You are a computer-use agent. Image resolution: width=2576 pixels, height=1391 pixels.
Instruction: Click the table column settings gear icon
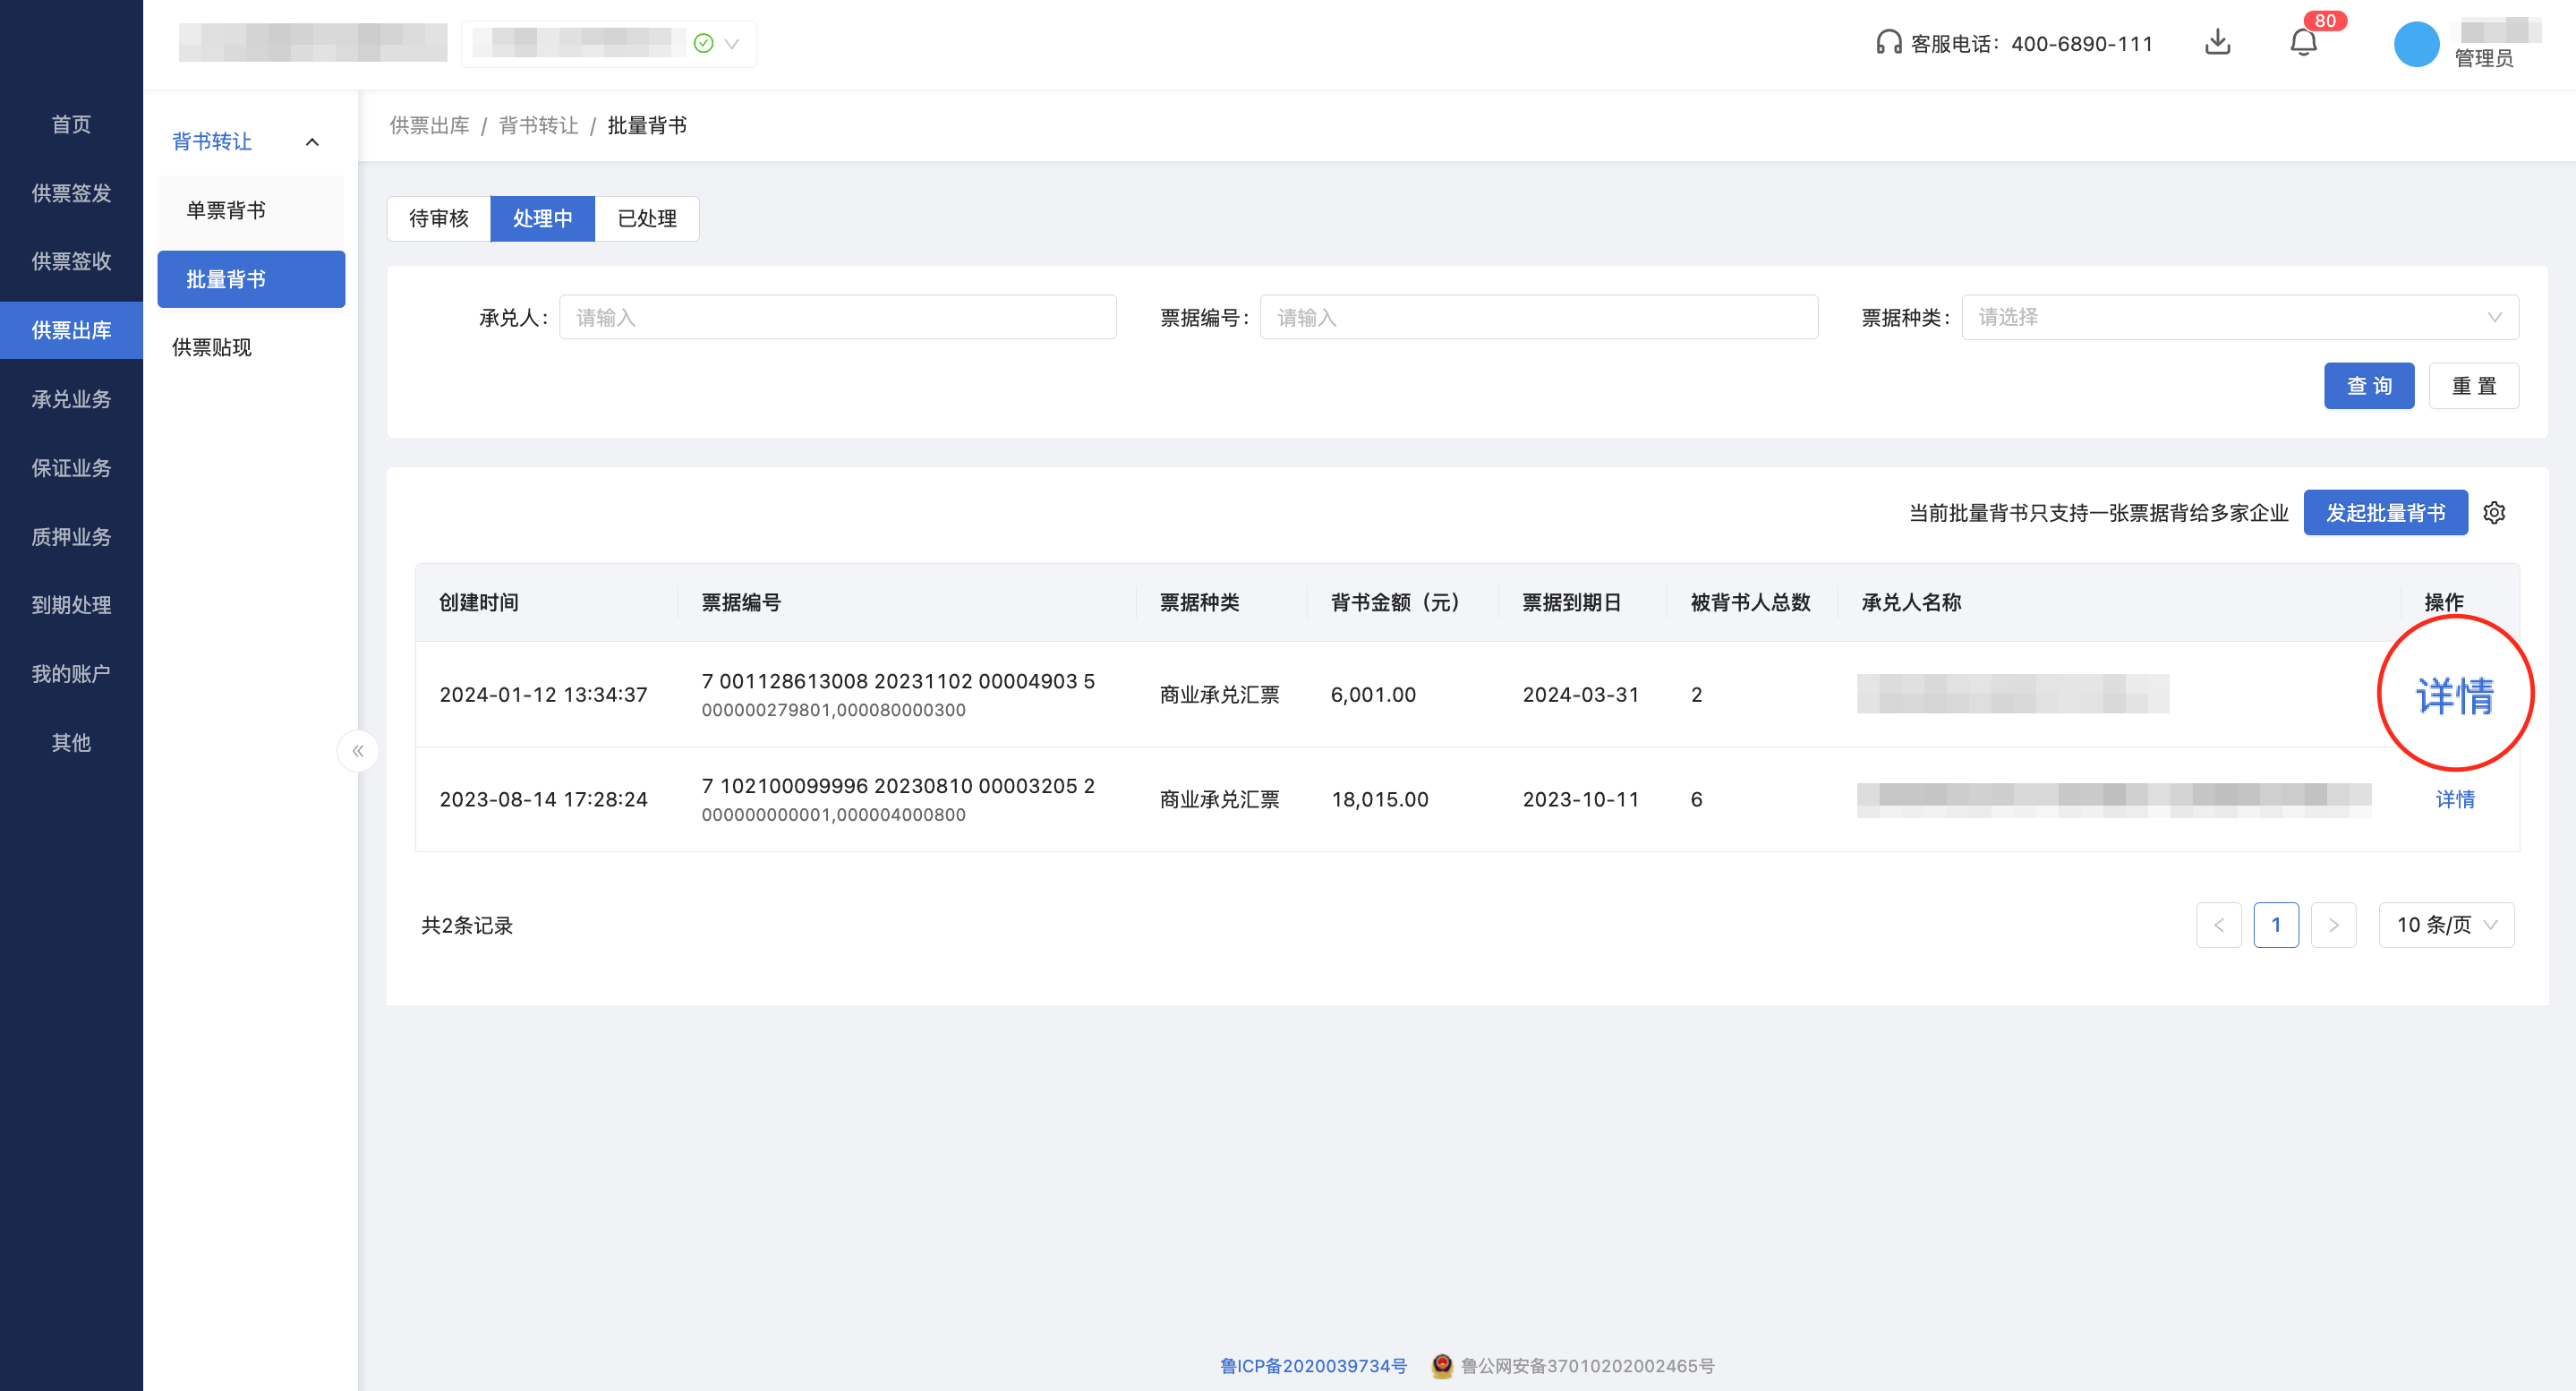2494,513
